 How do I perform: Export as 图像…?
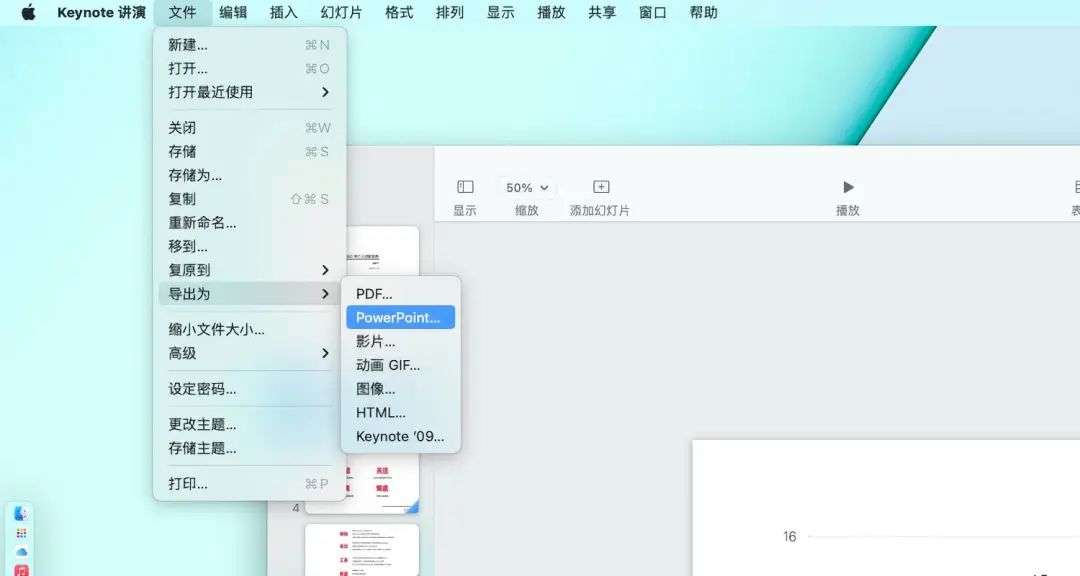pos(401,389)
